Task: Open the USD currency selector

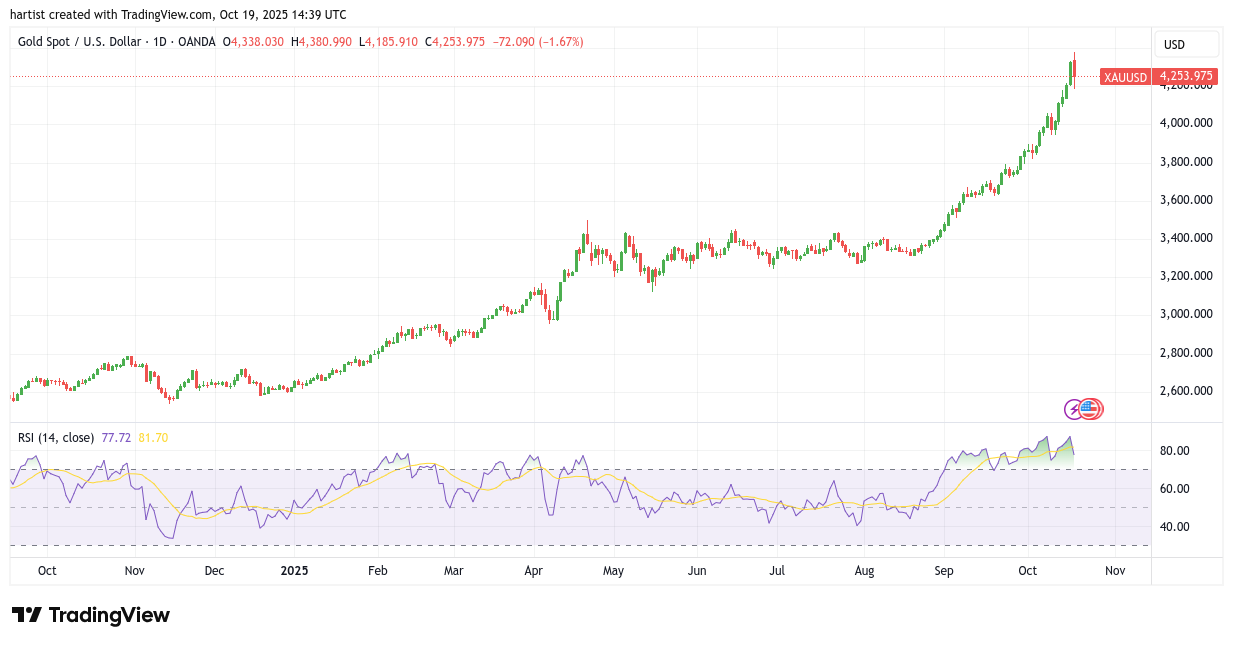Action: click(x=1186, y=45)
